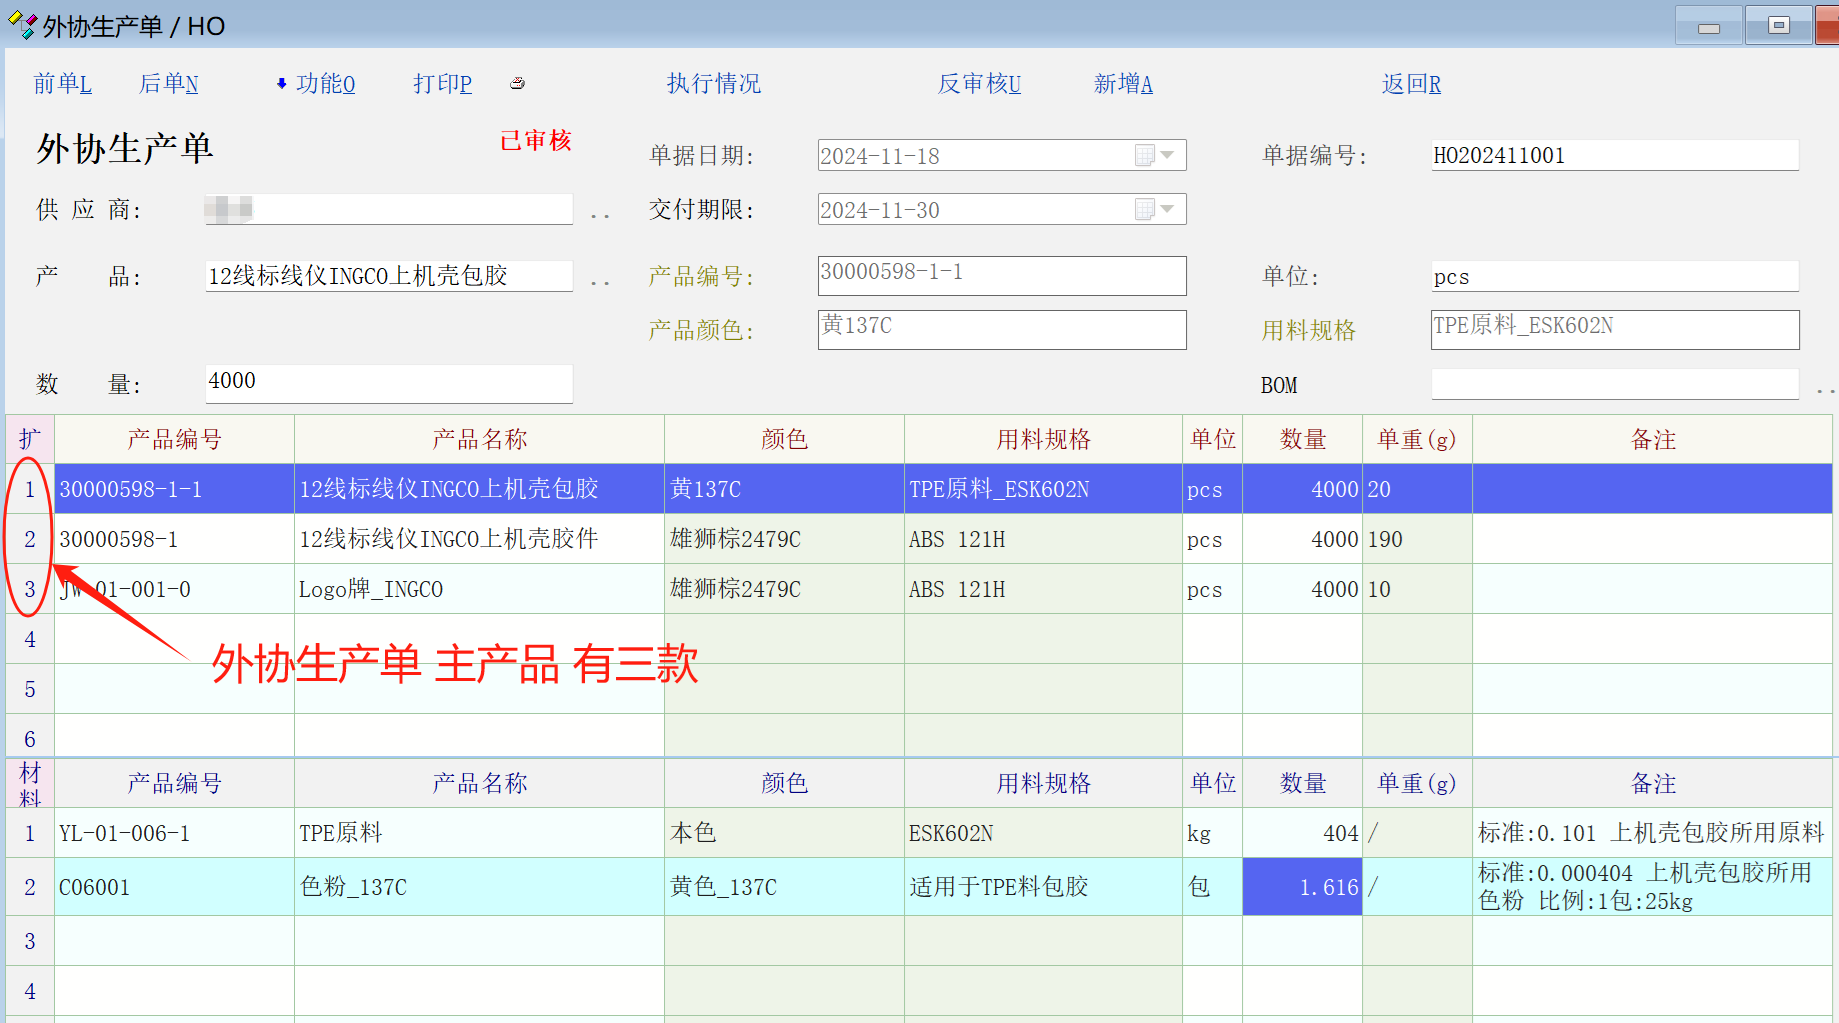Image resolution: width=1839 pixels, height=1023 pixels.
Task: Click 打印P to print the order
Action: (442, 84)
